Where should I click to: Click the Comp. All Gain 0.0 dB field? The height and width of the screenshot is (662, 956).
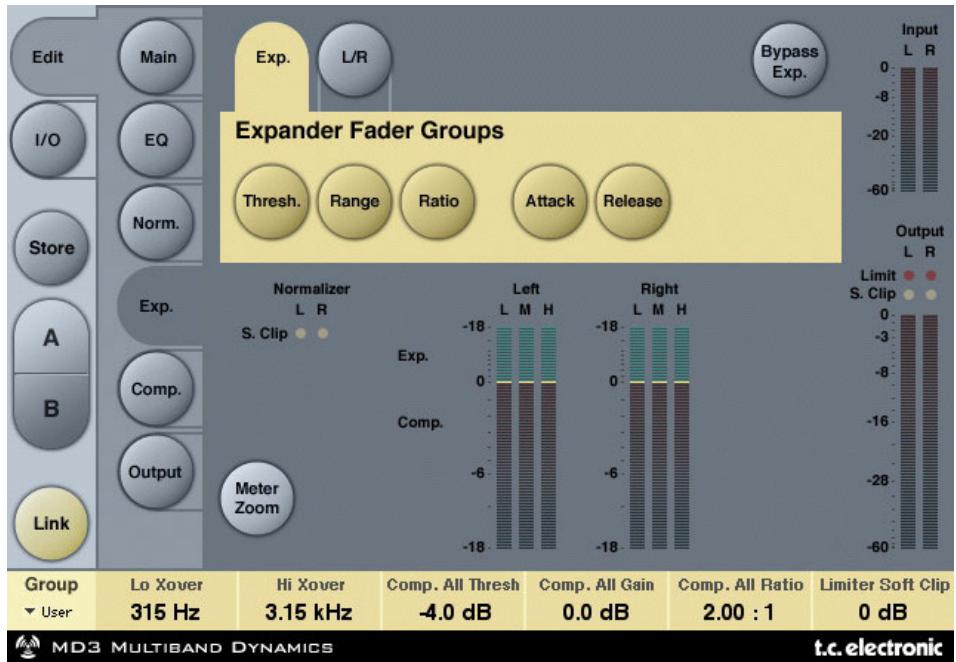coord(596,600)
